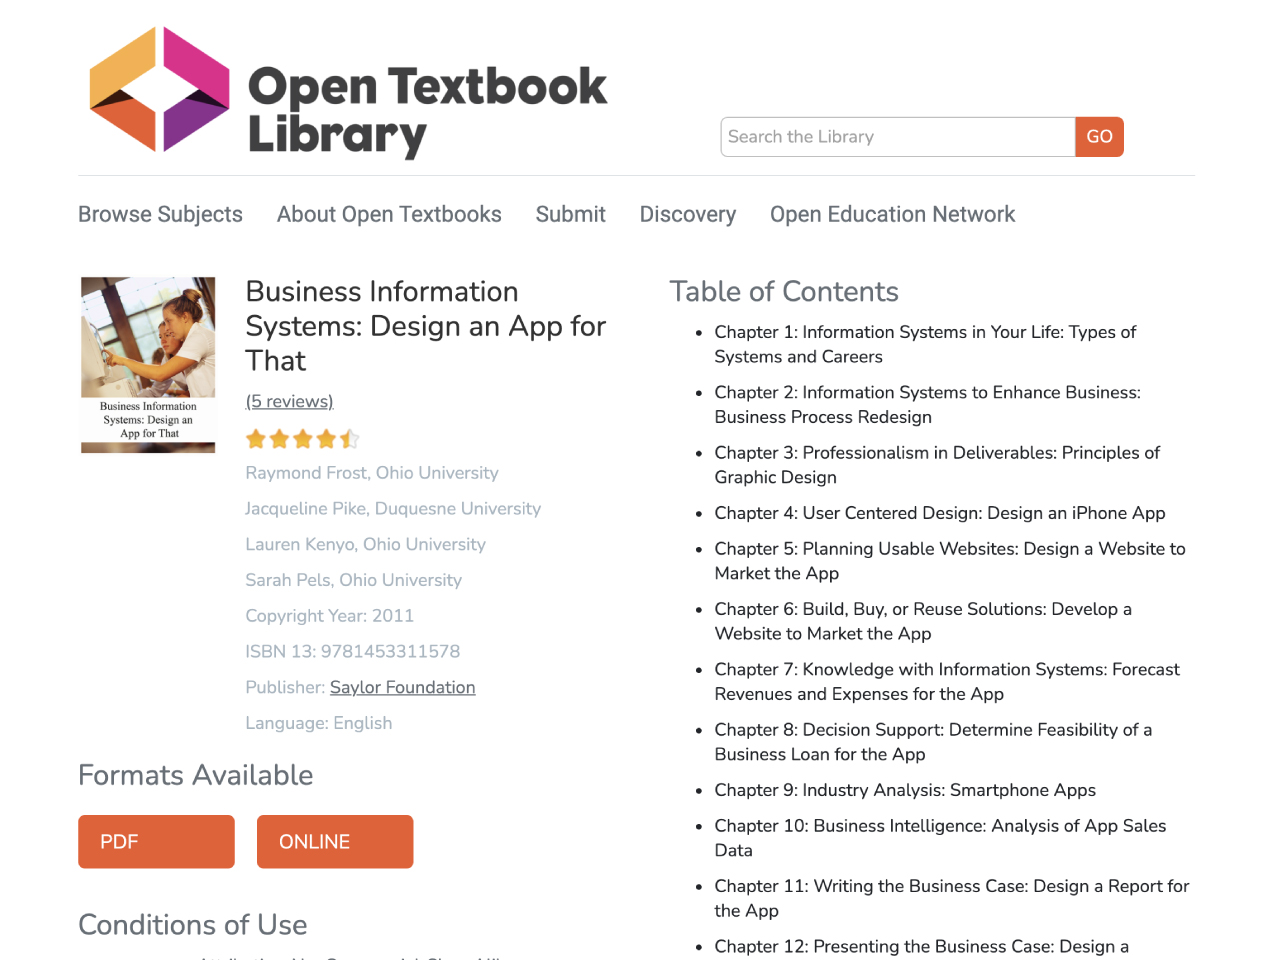Click the Formats Available heading

[x=196, y=775]
